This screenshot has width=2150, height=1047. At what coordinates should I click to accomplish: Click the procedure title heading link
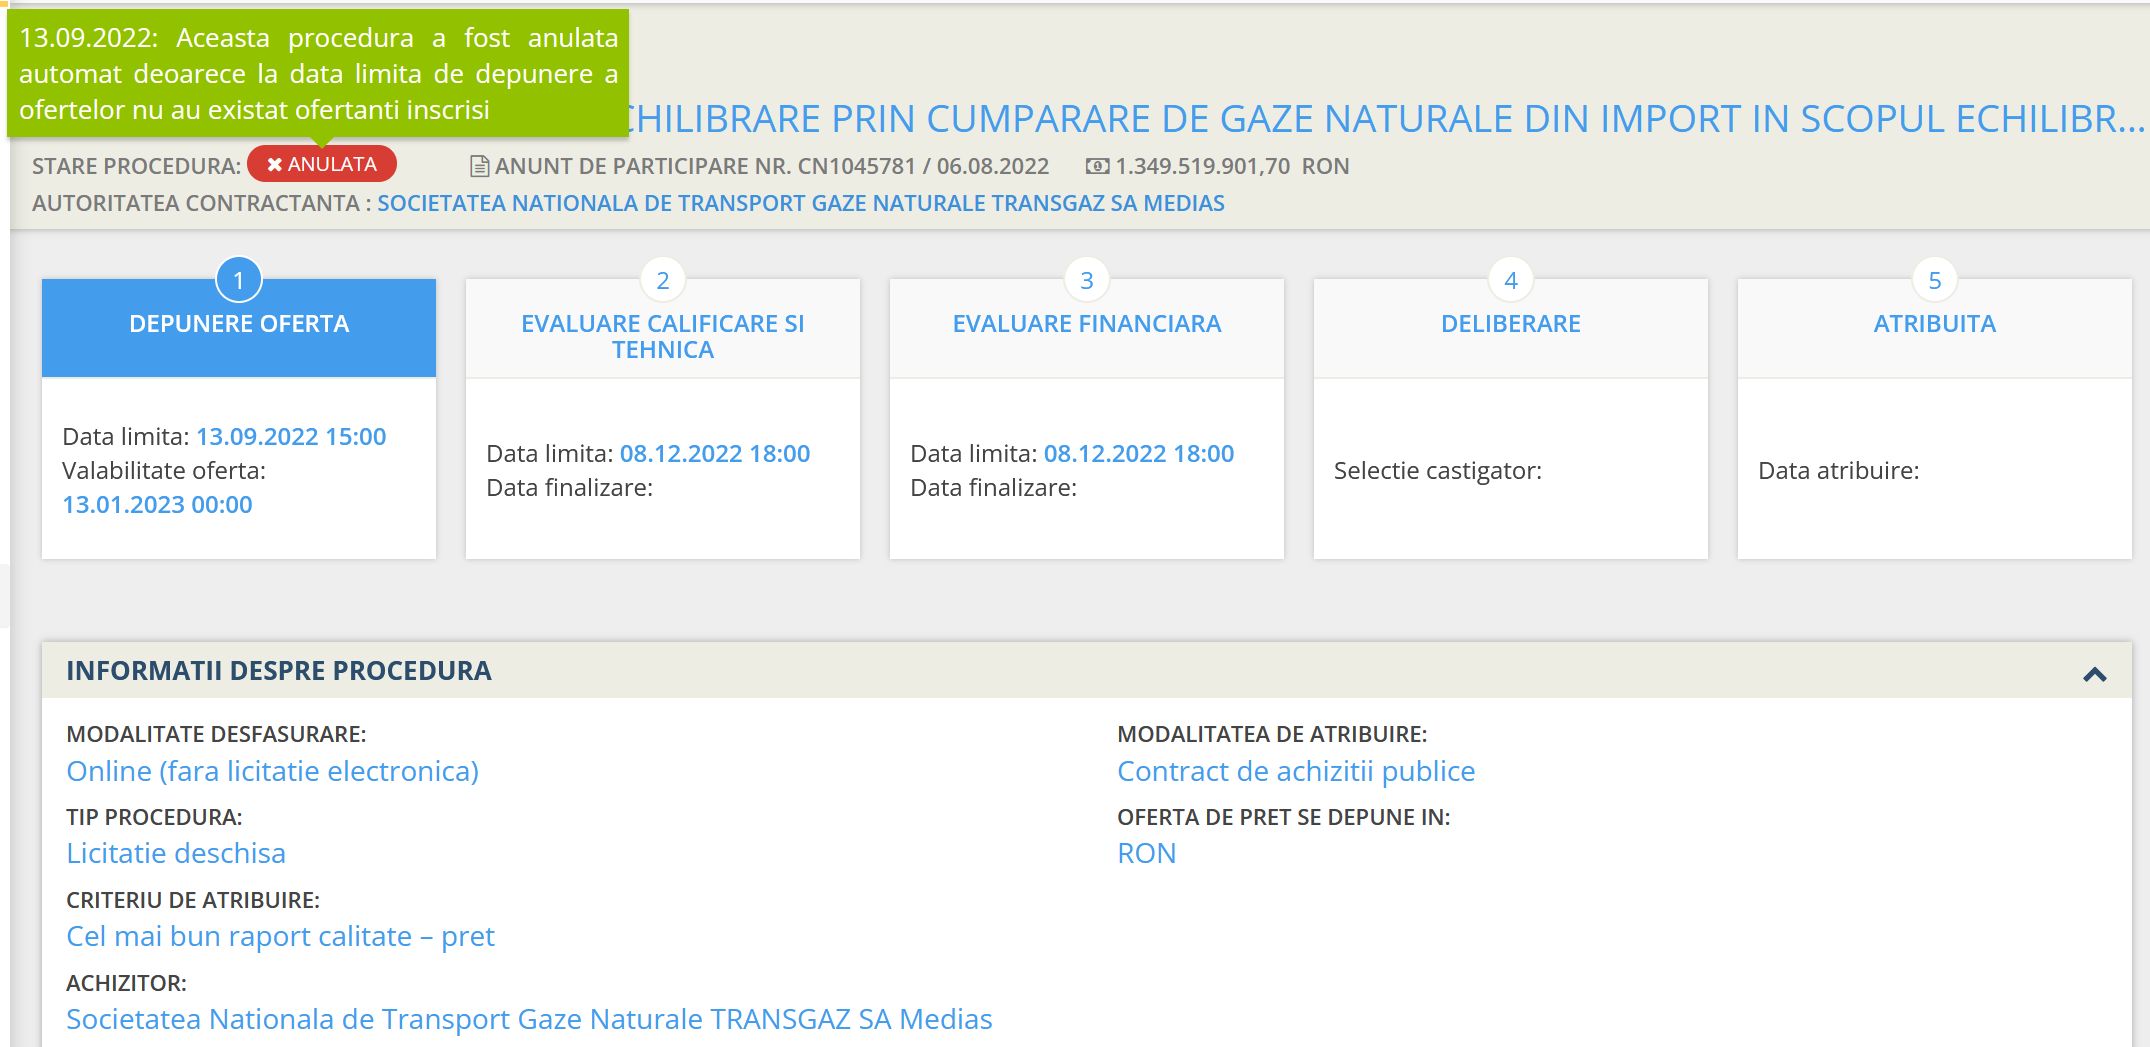tap(1380, 119)
